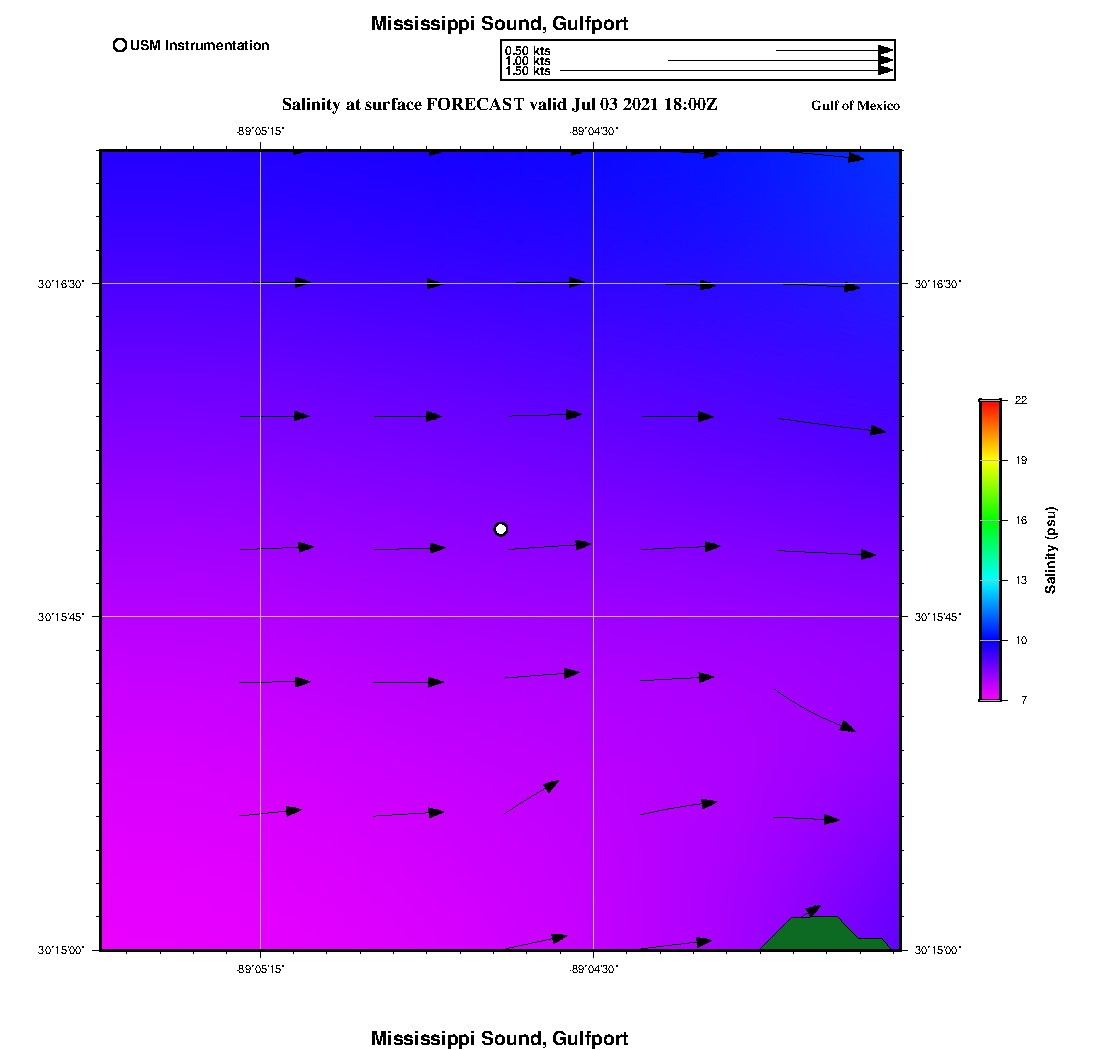Select the green band of the salinity colorbar
1100x1050 pixels.
(990, 520)
